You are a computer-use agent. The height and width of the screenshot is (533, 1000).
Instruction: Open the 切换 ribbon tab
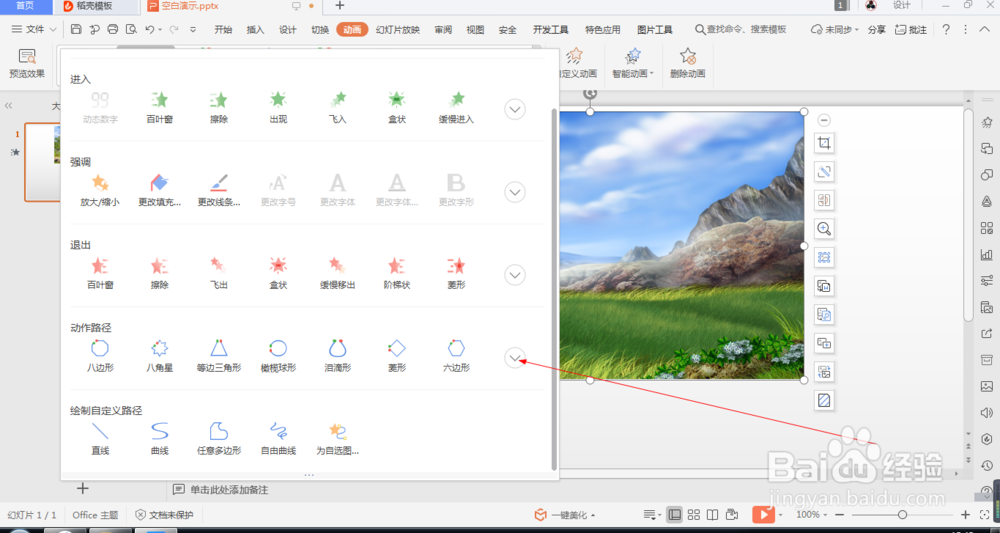pos(320,30)
